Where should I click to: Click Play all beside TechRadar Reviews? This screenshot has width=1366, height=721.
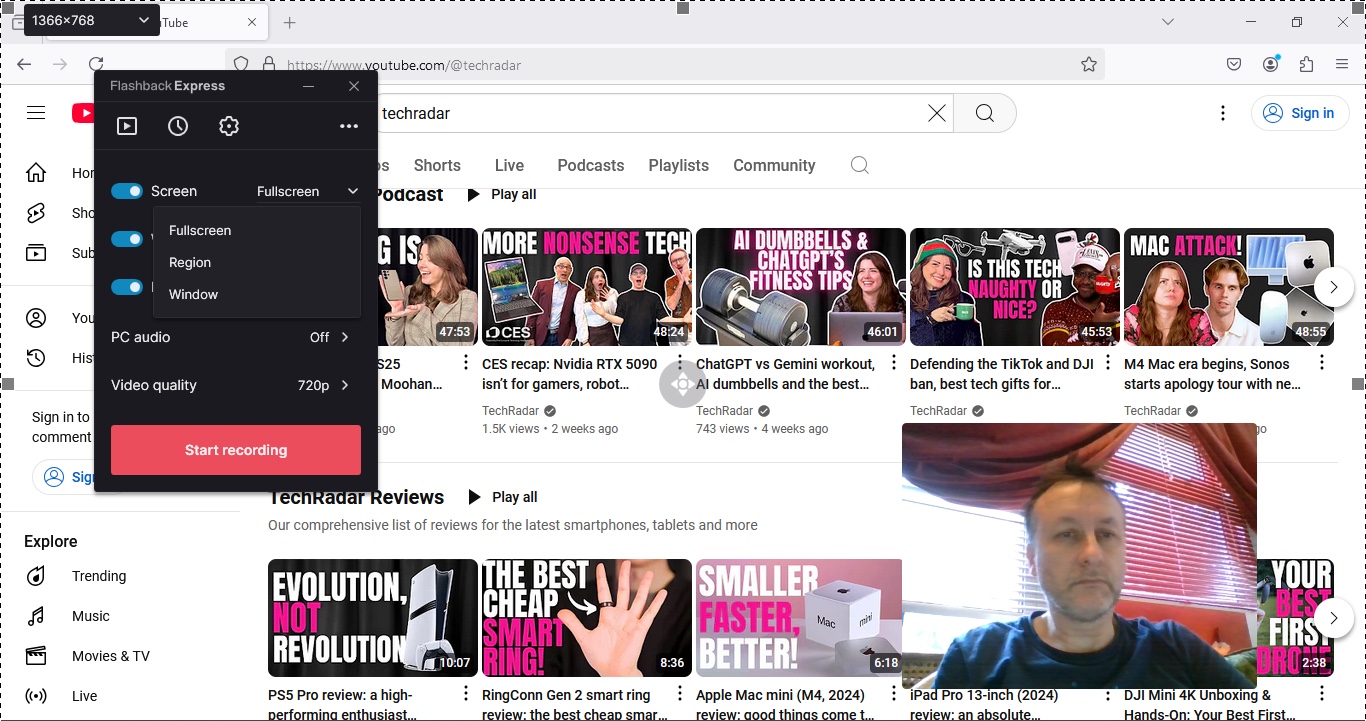(x=502, y=497)
